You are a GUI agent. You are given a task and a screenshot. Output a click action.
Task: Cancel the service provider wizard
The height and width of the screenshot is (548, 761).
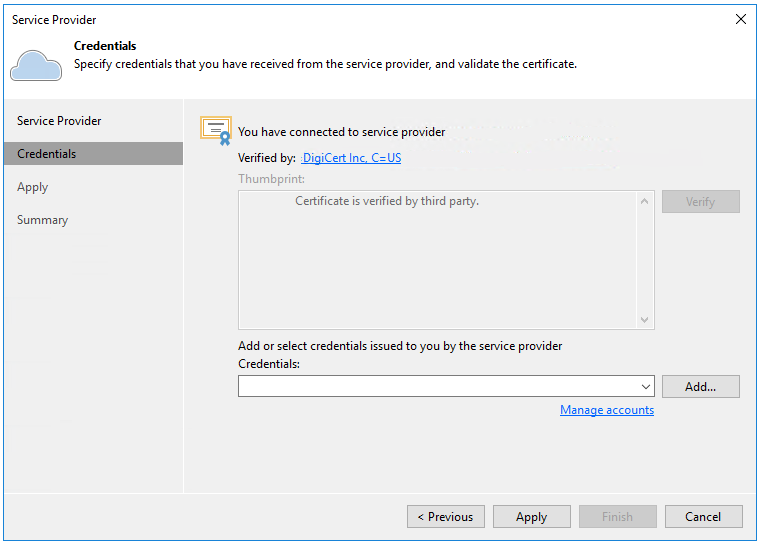703,517
